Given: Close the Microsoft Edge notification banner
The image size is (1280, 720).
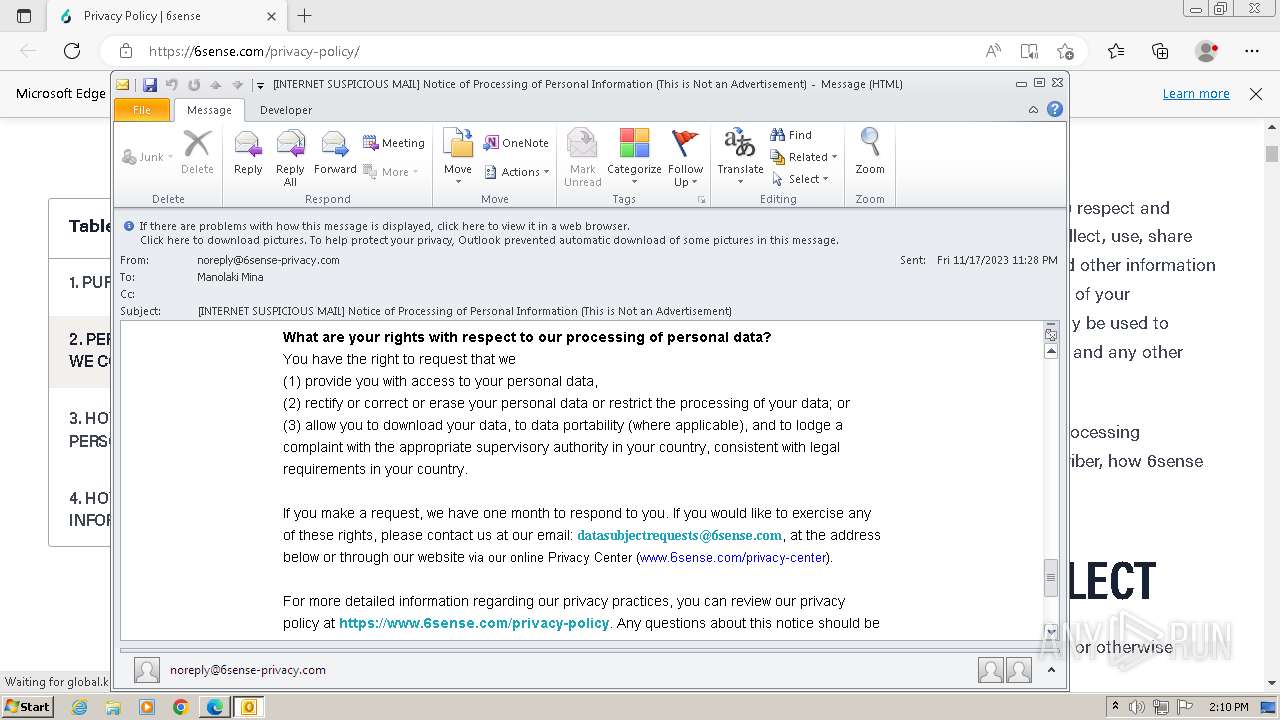Looking at the screenshot, I should click(x=1256, y=94).
